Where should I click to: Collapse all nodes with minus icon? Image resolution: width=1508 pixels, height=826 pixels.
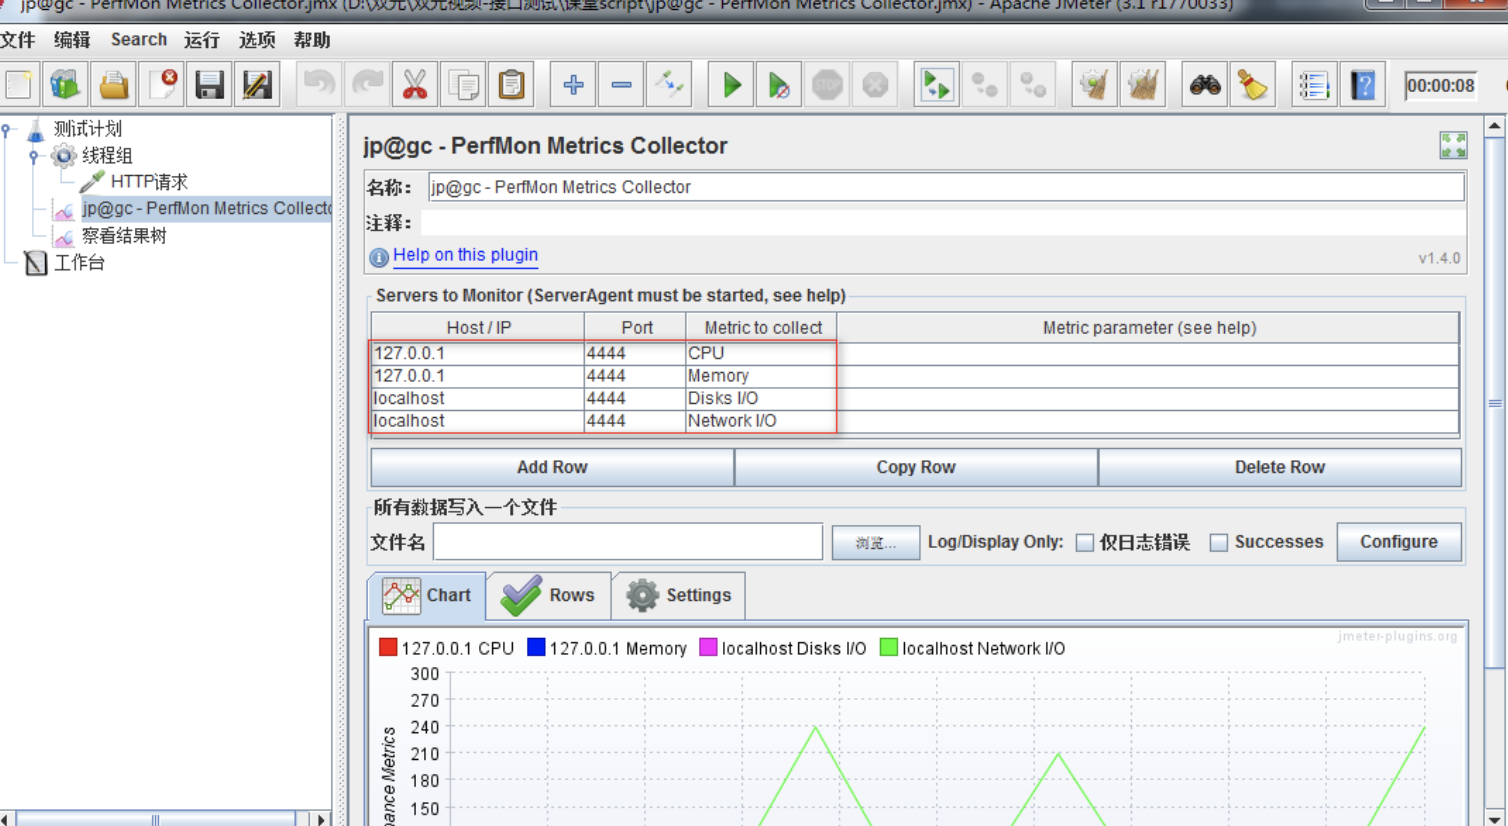pos(621,85)
